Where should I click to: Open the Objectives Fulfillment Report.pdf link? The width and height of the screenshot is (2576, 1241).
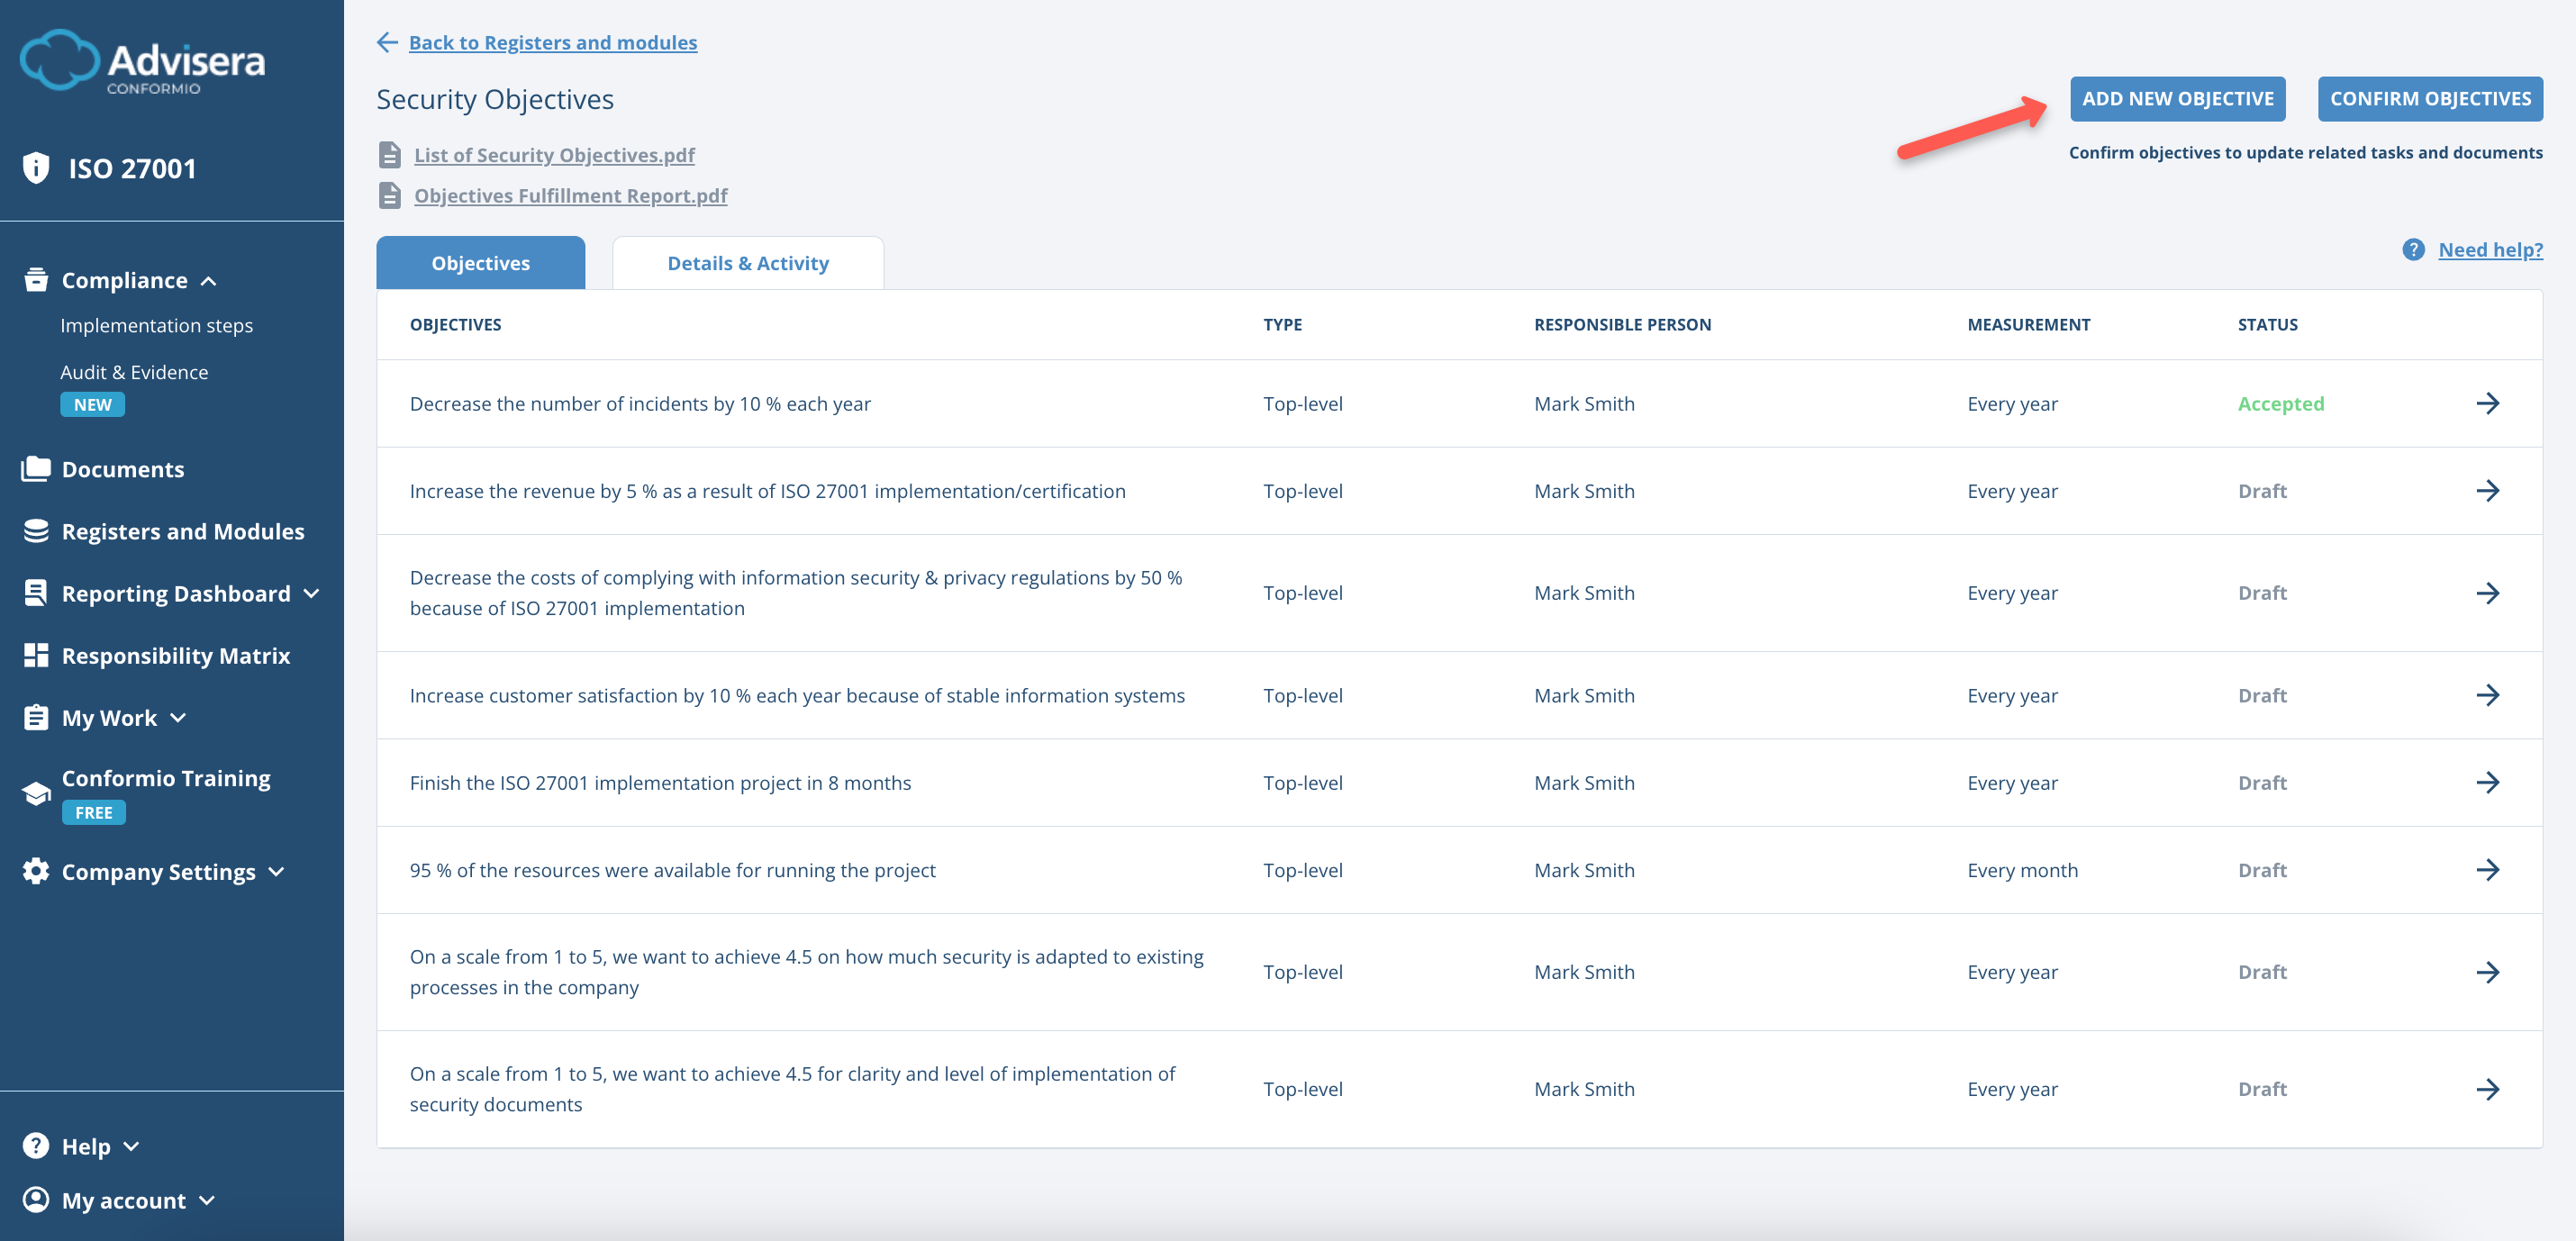[x=571, y=195]
